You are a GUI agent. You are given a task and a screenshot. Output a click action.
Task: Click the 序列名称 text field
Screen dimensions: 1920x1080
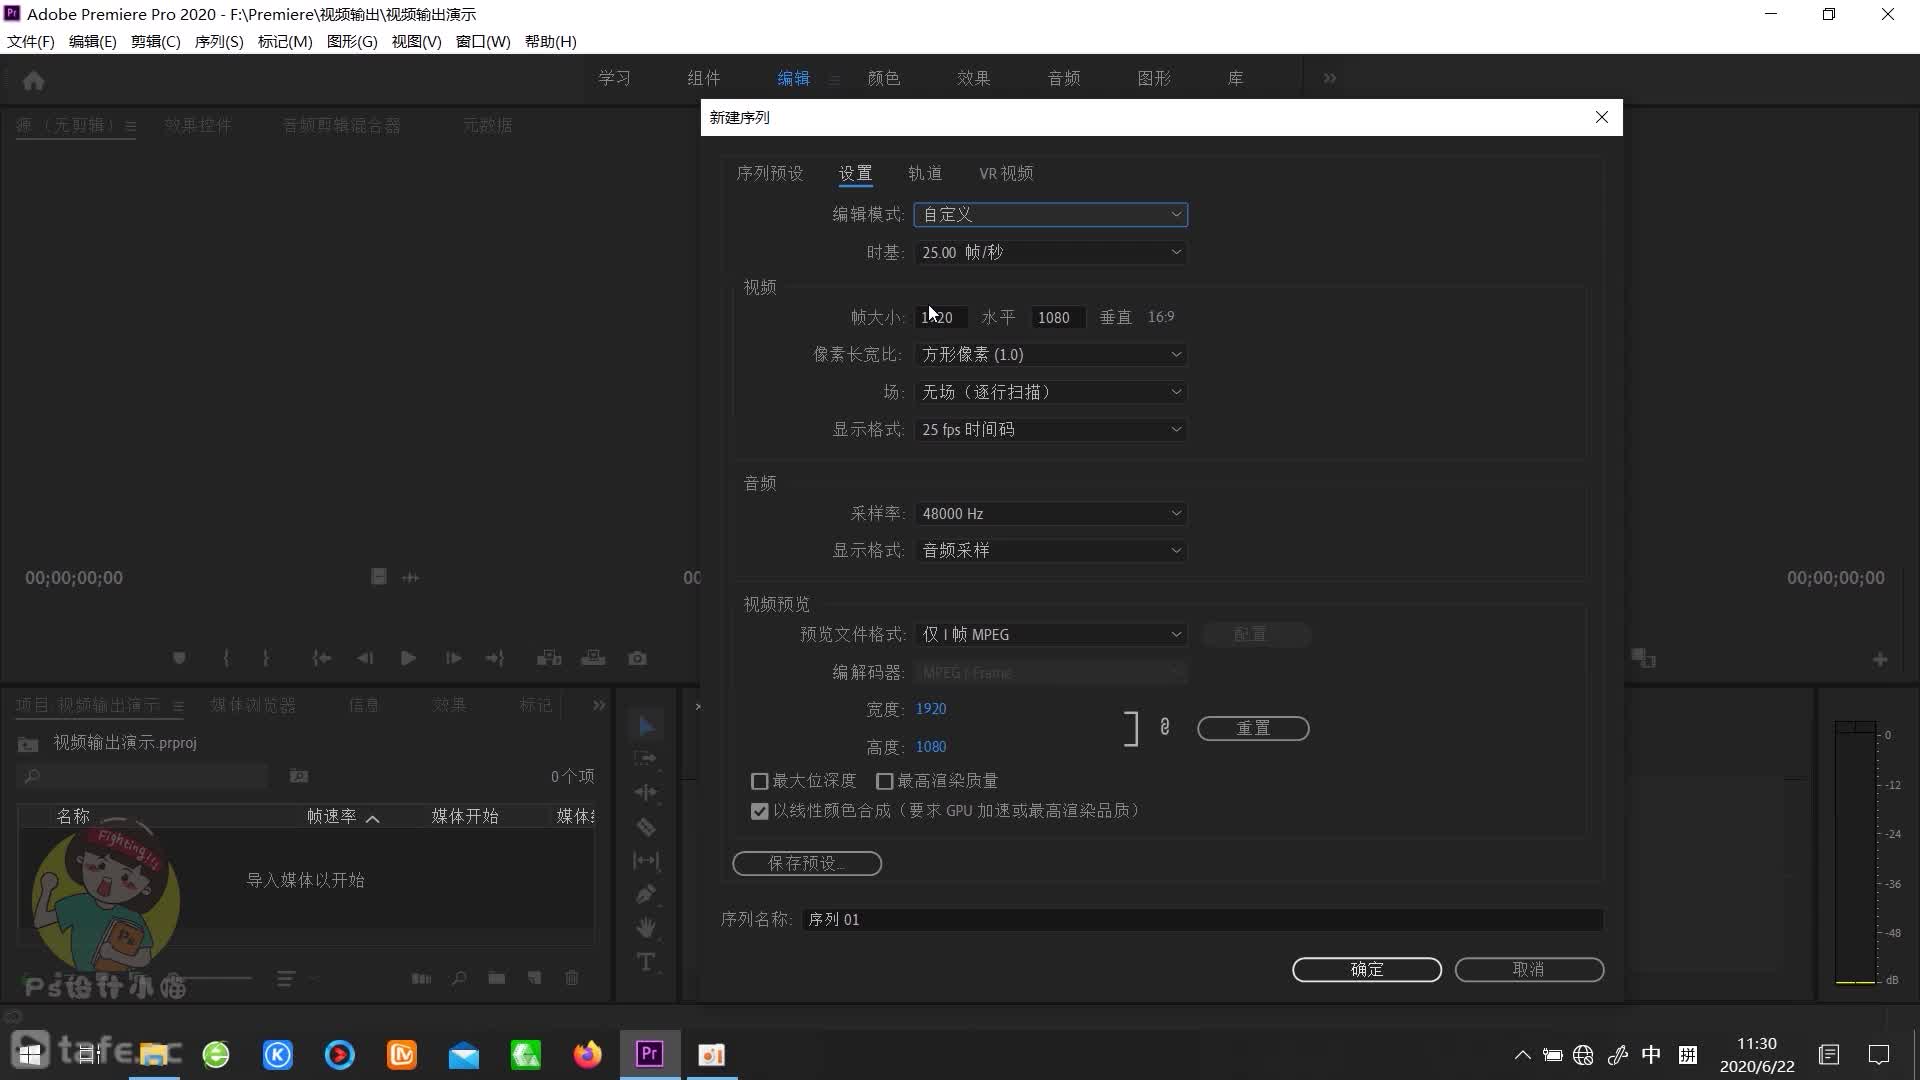[1202, 920]
